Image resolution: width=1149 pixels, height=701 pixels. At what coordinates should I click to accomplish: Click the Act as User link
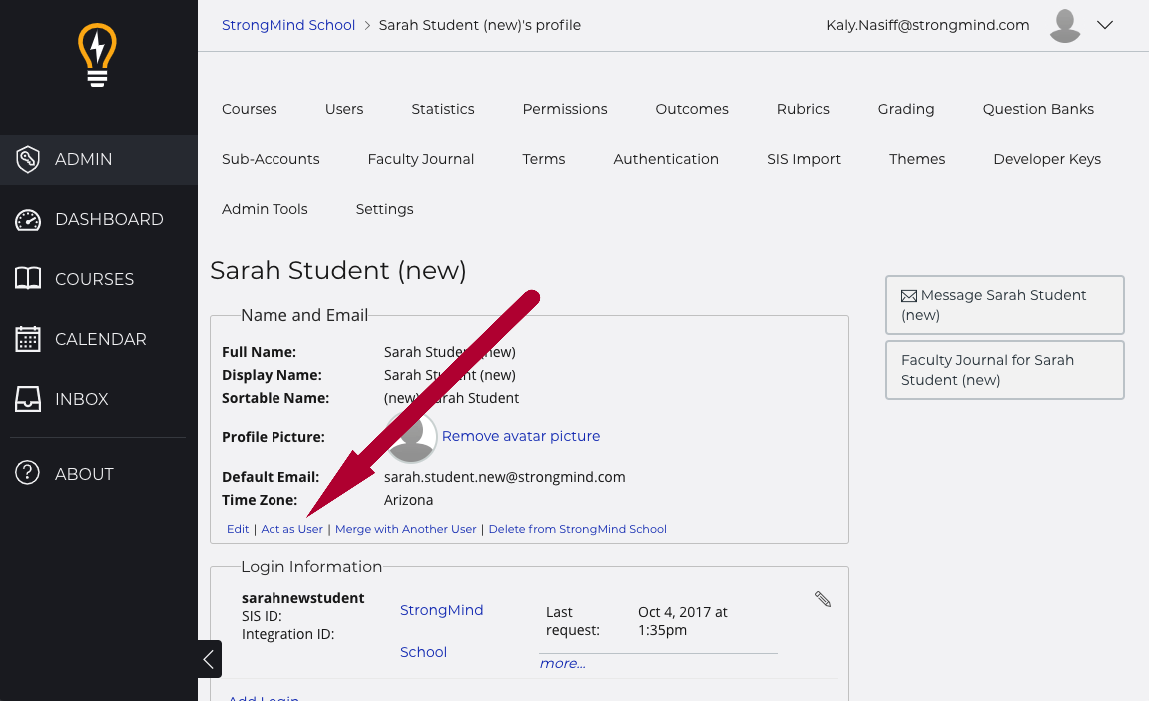click(292, 529)
